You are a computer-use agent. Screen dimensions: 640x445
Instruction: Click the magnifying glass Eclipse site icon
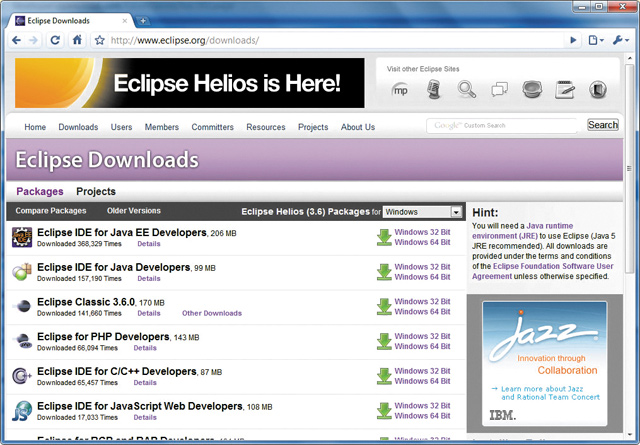(467, 89)
